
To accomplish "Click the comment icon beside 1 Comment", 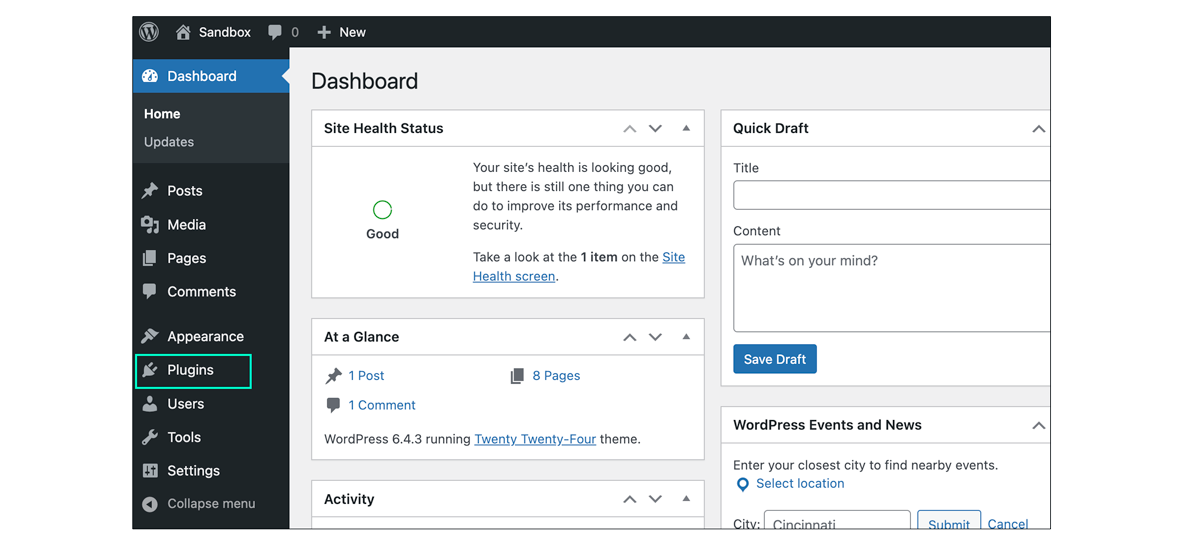I will (x=334, y=405).
